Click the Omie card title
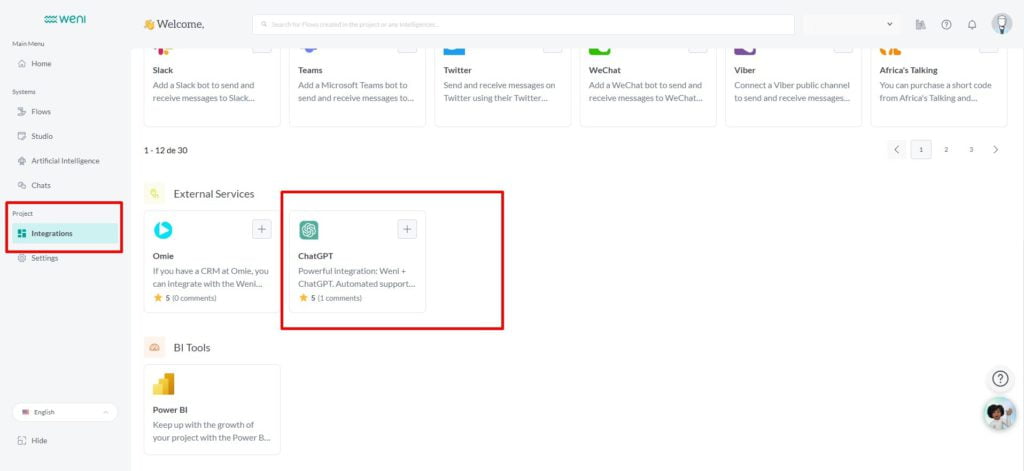Viewport: 1024px width, 471px height. 163,256
